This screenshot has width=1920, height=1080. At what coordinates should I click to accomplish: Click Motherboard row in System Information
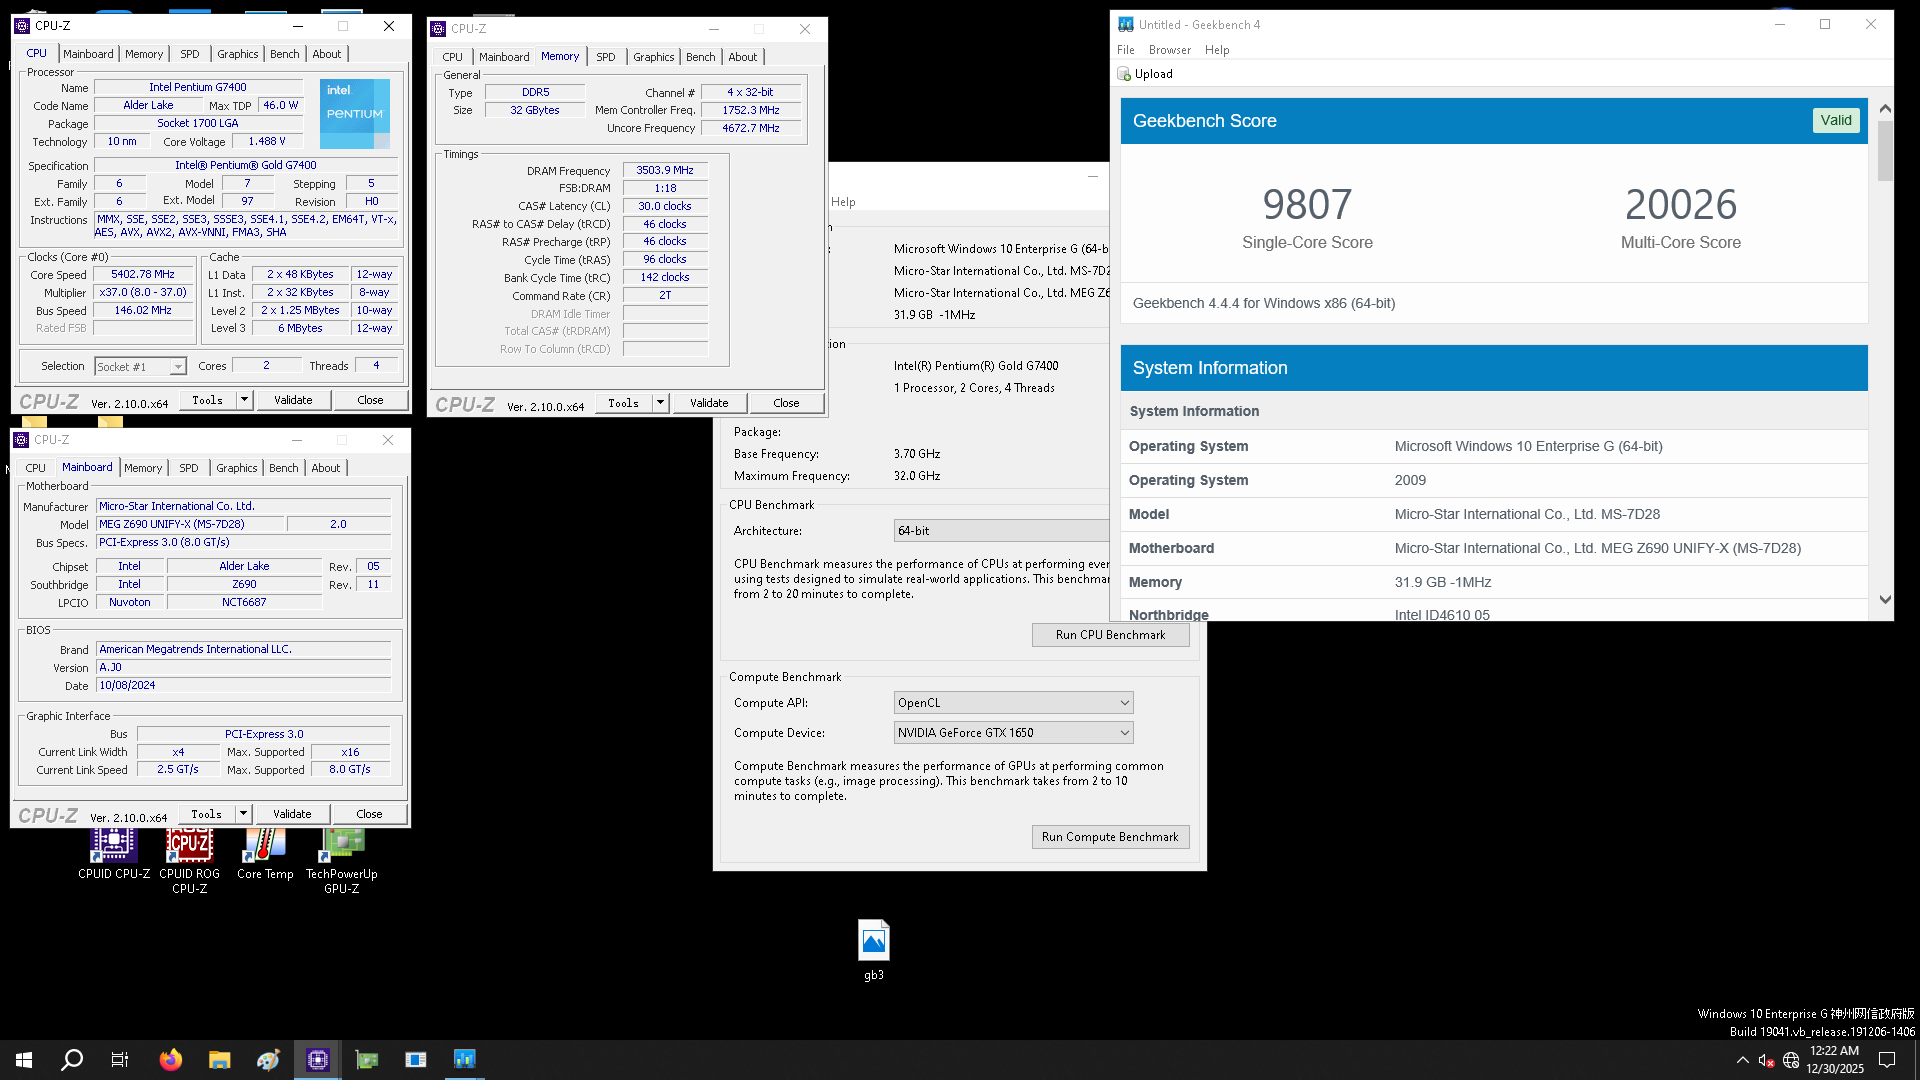click(1494, 548)
